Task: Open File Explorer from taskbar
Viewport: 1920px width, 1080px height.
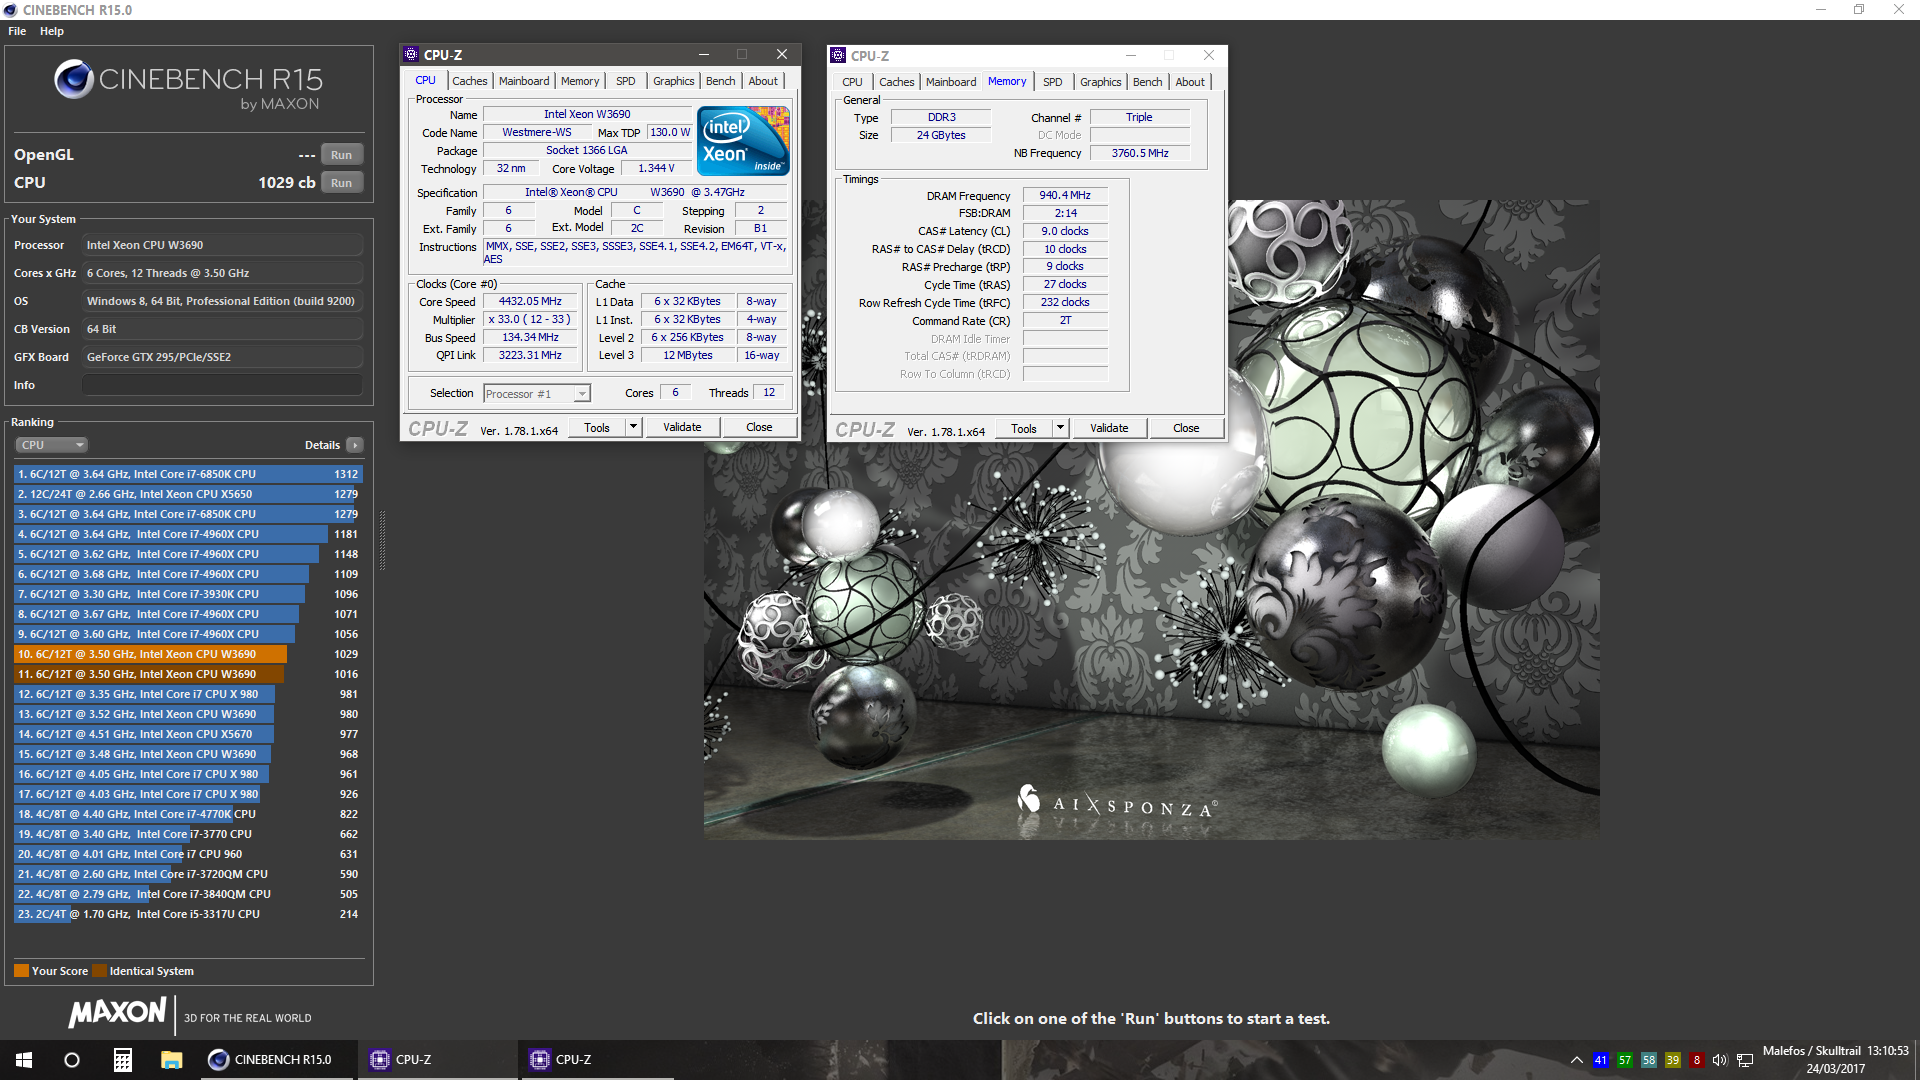Action: tap(171, 1060)
